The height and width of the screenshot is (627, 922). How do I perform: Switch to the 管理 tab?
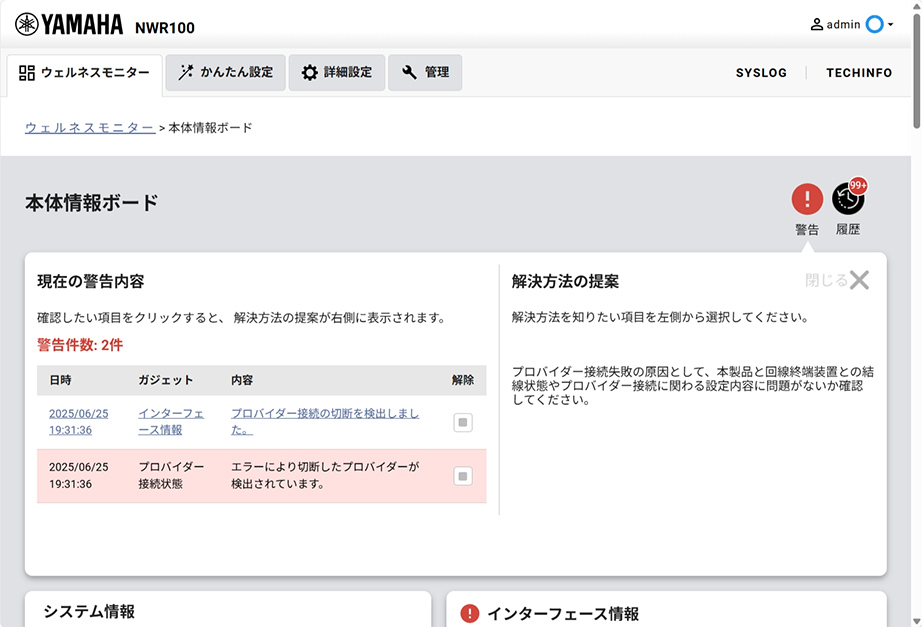(425, 72)
